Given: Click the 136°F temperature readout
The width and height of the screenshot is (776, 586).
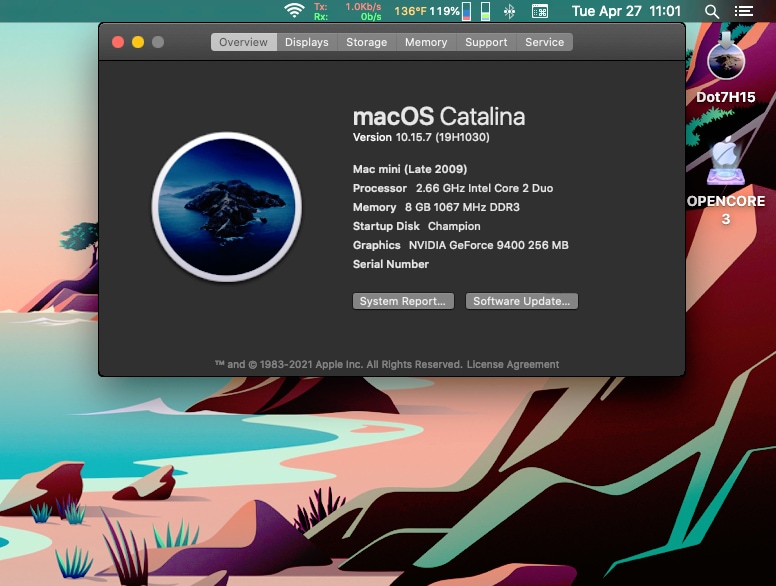Looking at the screenshot, I should (410, 11).
